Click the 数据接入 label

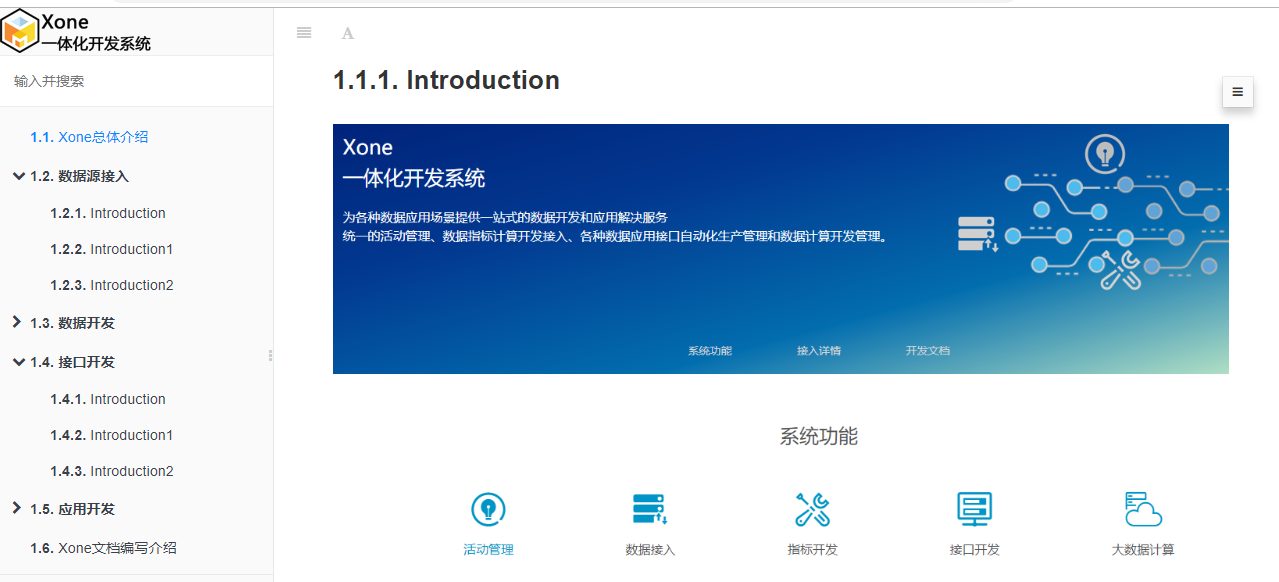(650, 550)
